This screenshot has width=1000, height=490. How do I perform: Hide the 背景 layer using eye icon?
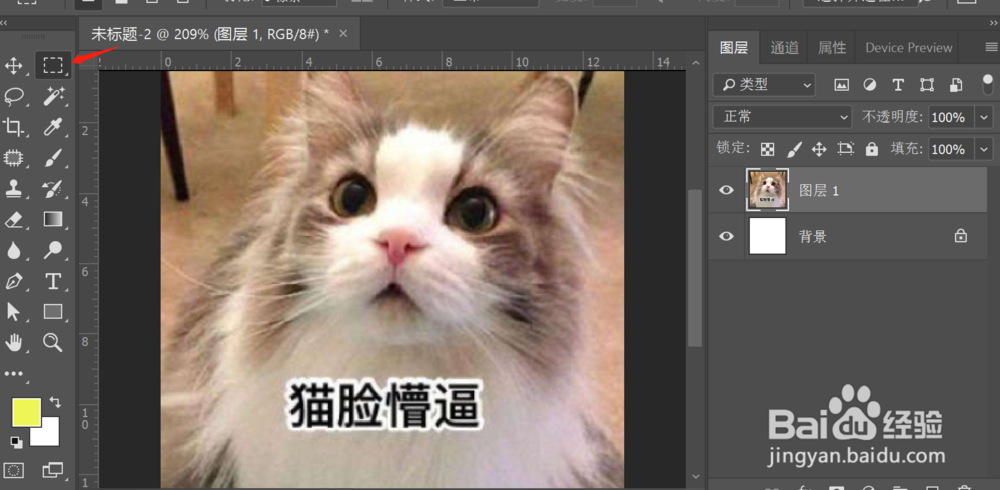pyautogui.click(x=726, y=236)
